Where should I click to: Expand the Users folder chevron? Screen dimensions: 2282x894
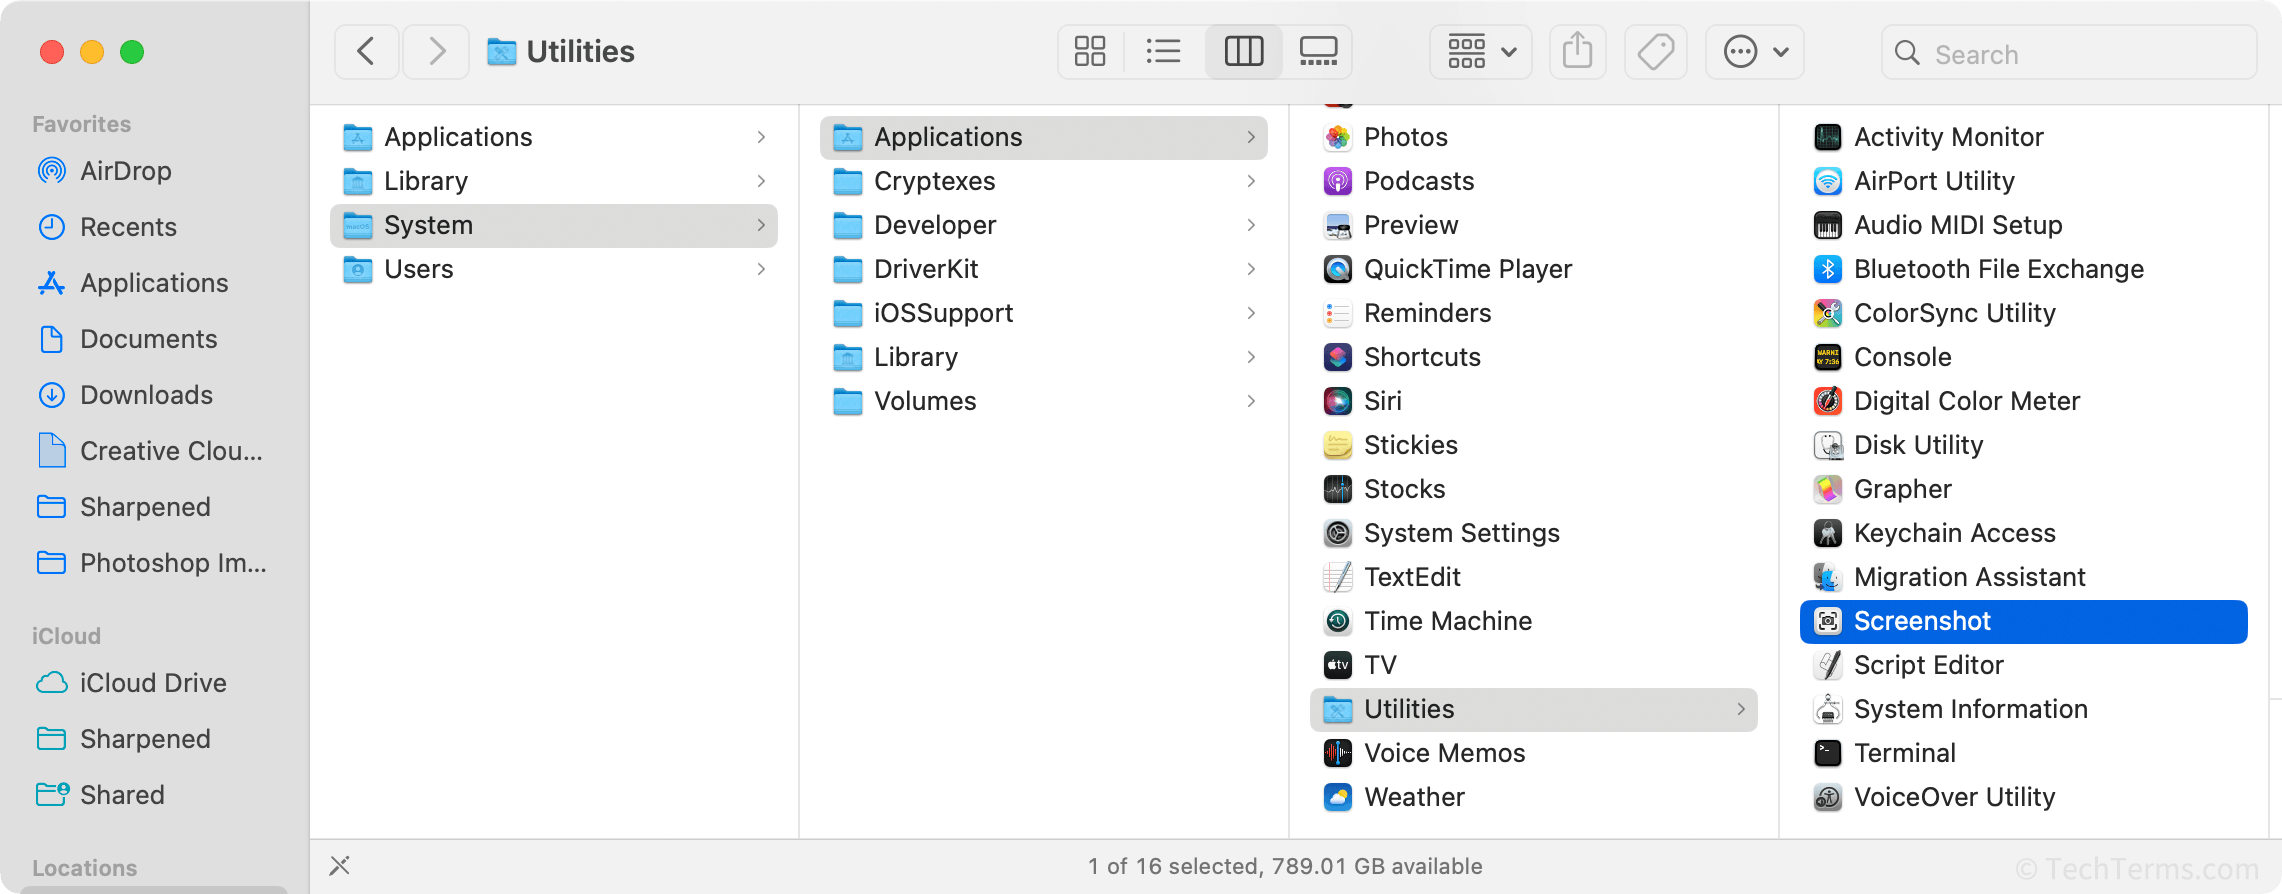[x=761, y=269]
